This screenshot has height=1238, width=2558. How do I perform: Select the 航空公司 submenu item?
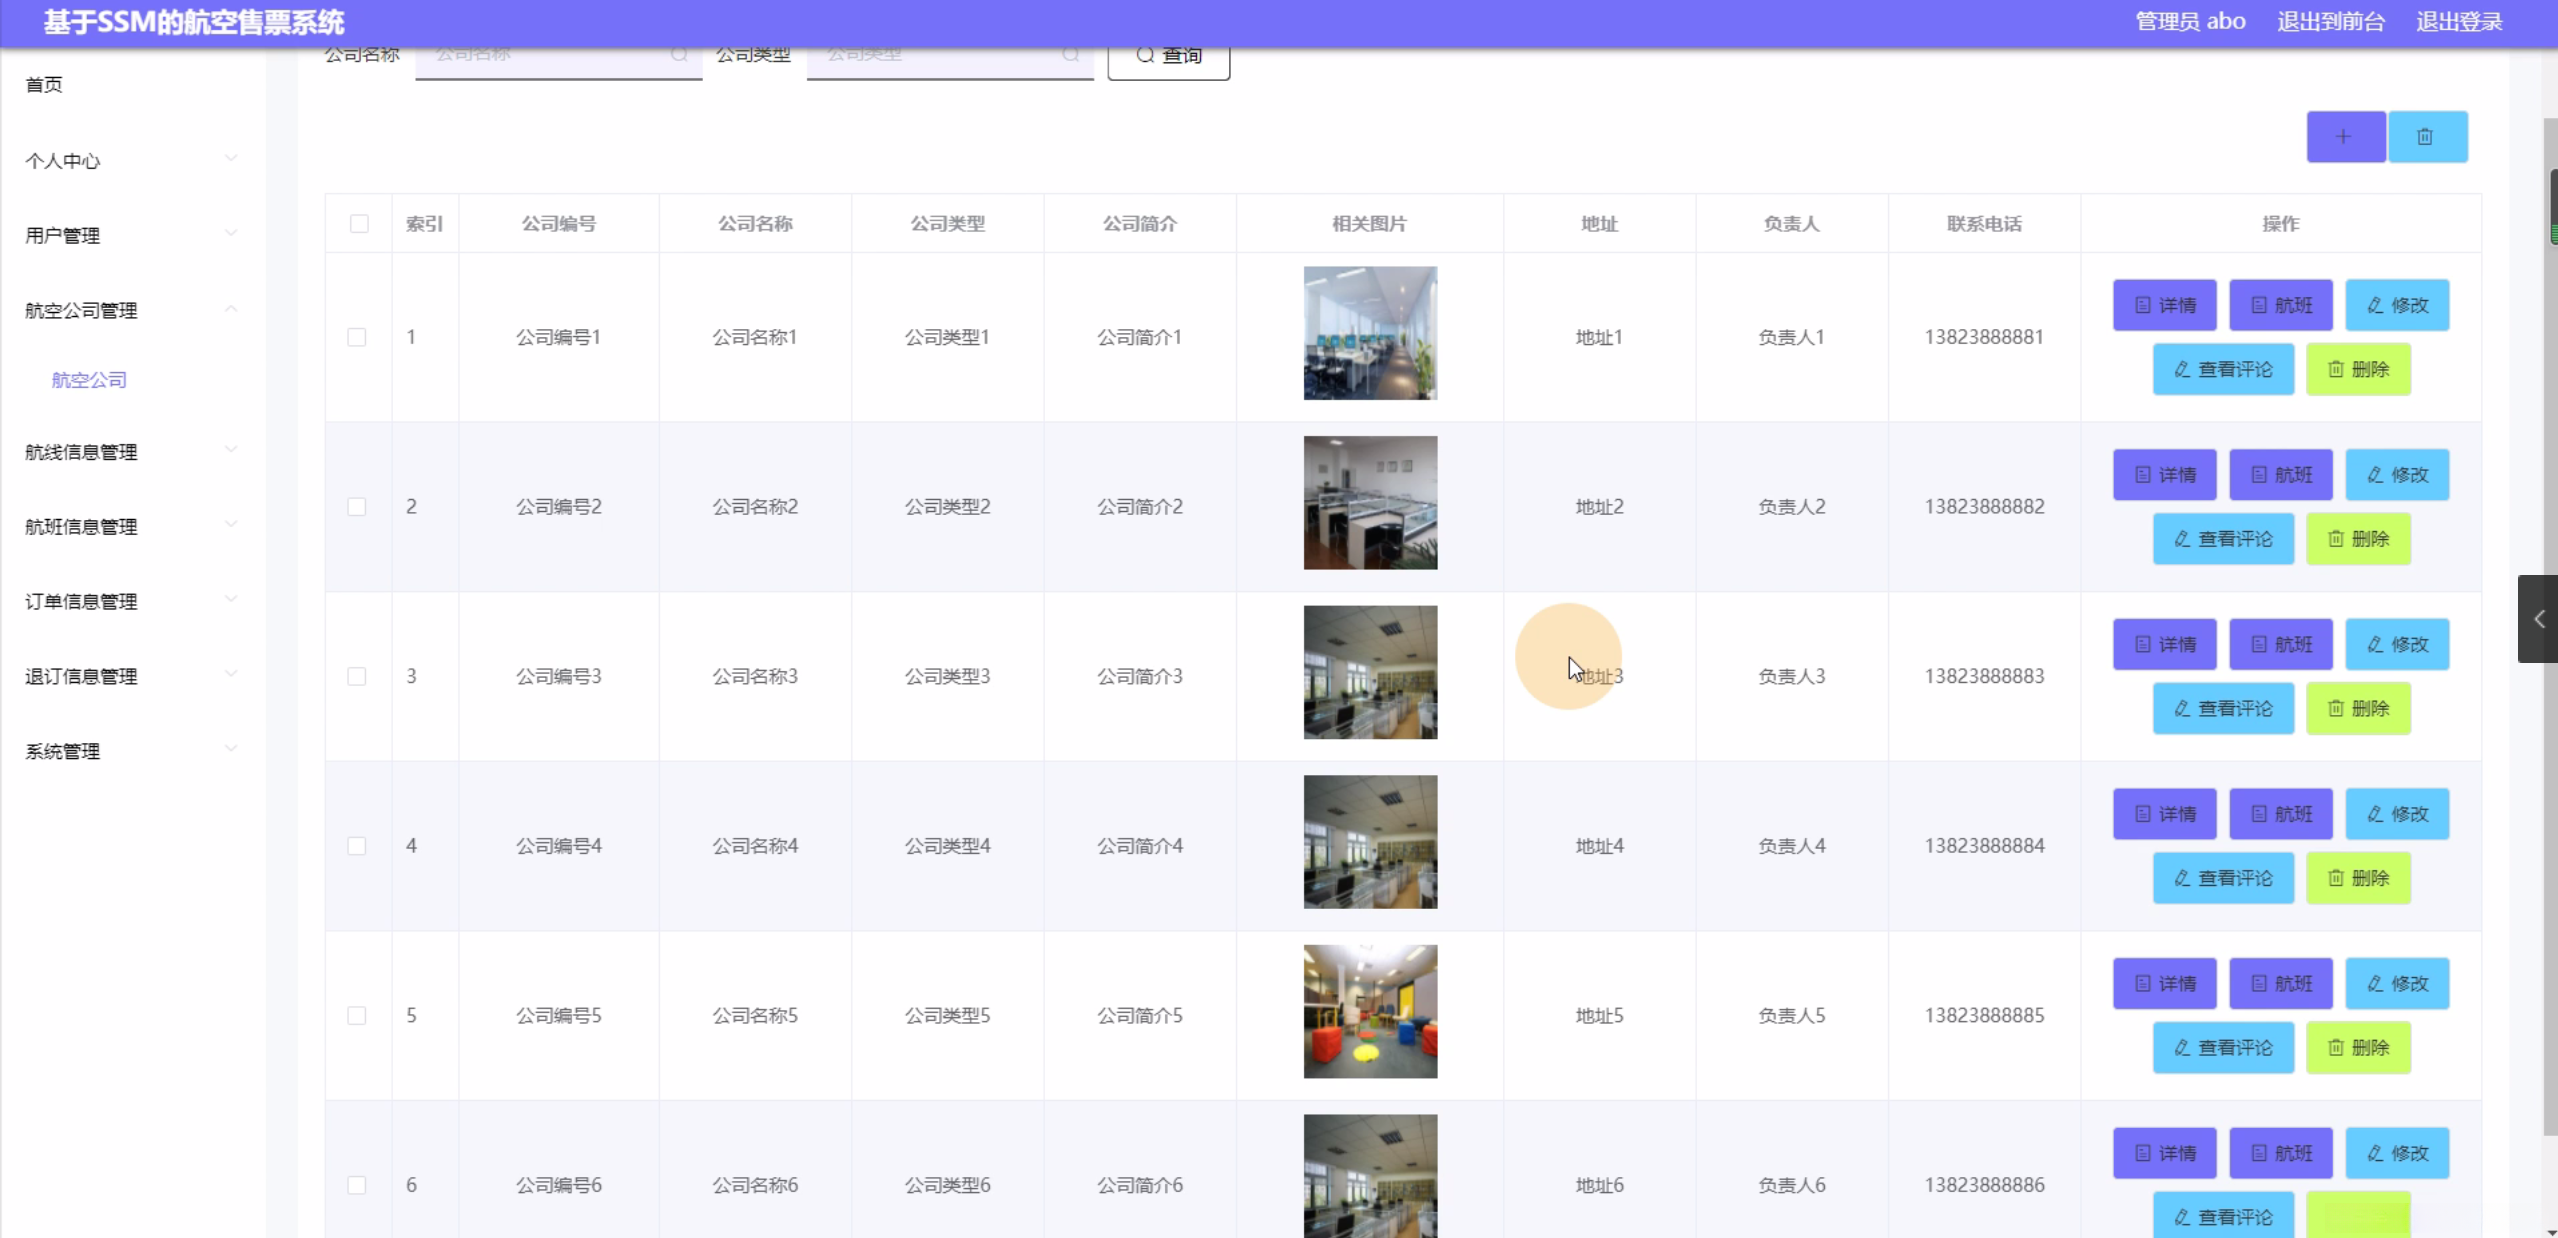(x=89, y=380)
